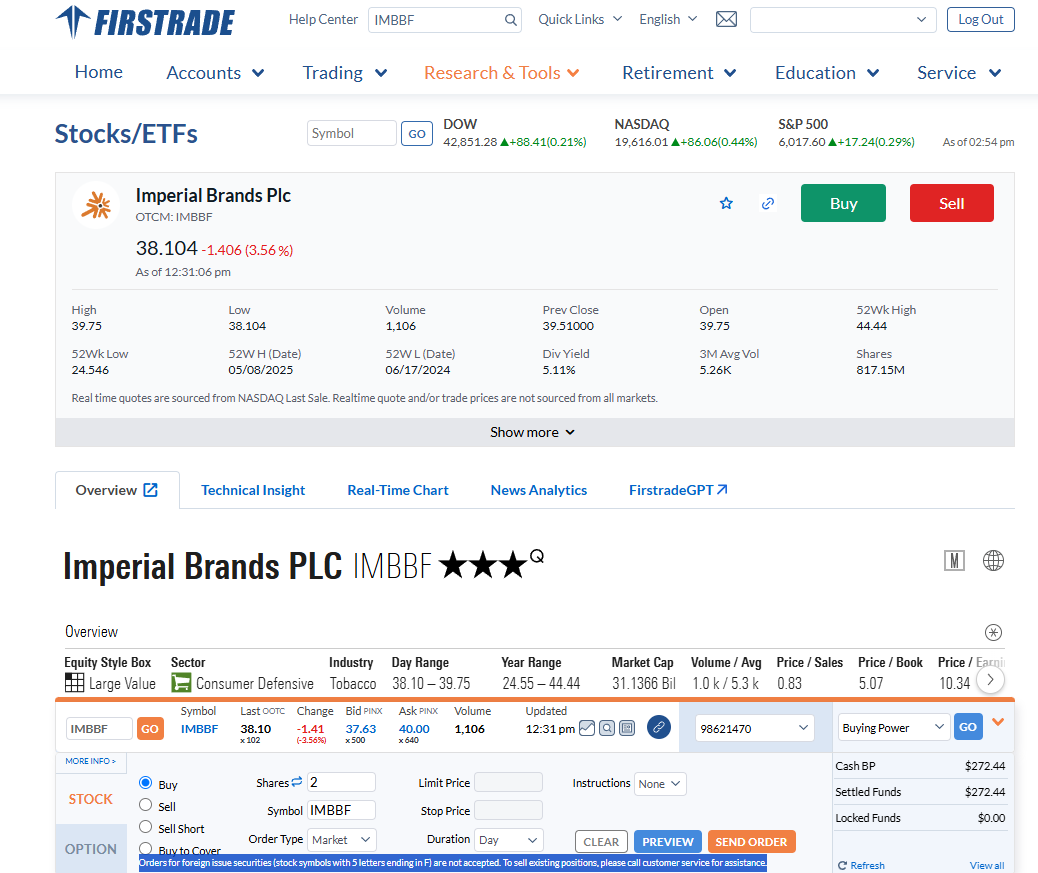Open the English language dropdown
The width and height of the screenshot is (1038, 873).
(x=668, y=19)
